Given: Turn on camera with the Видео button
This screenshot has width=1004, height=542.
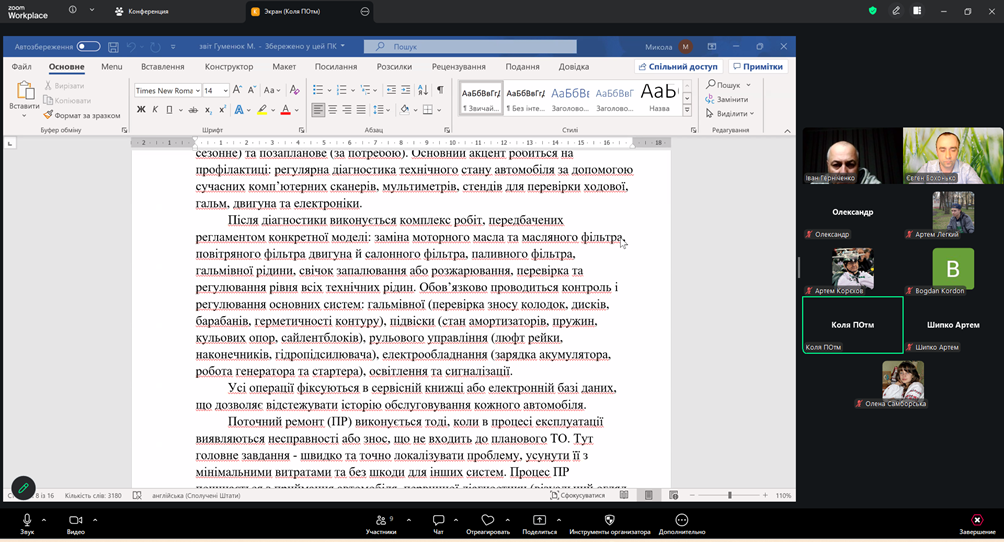Looking at the screenshot, I should tap(75, 521).
